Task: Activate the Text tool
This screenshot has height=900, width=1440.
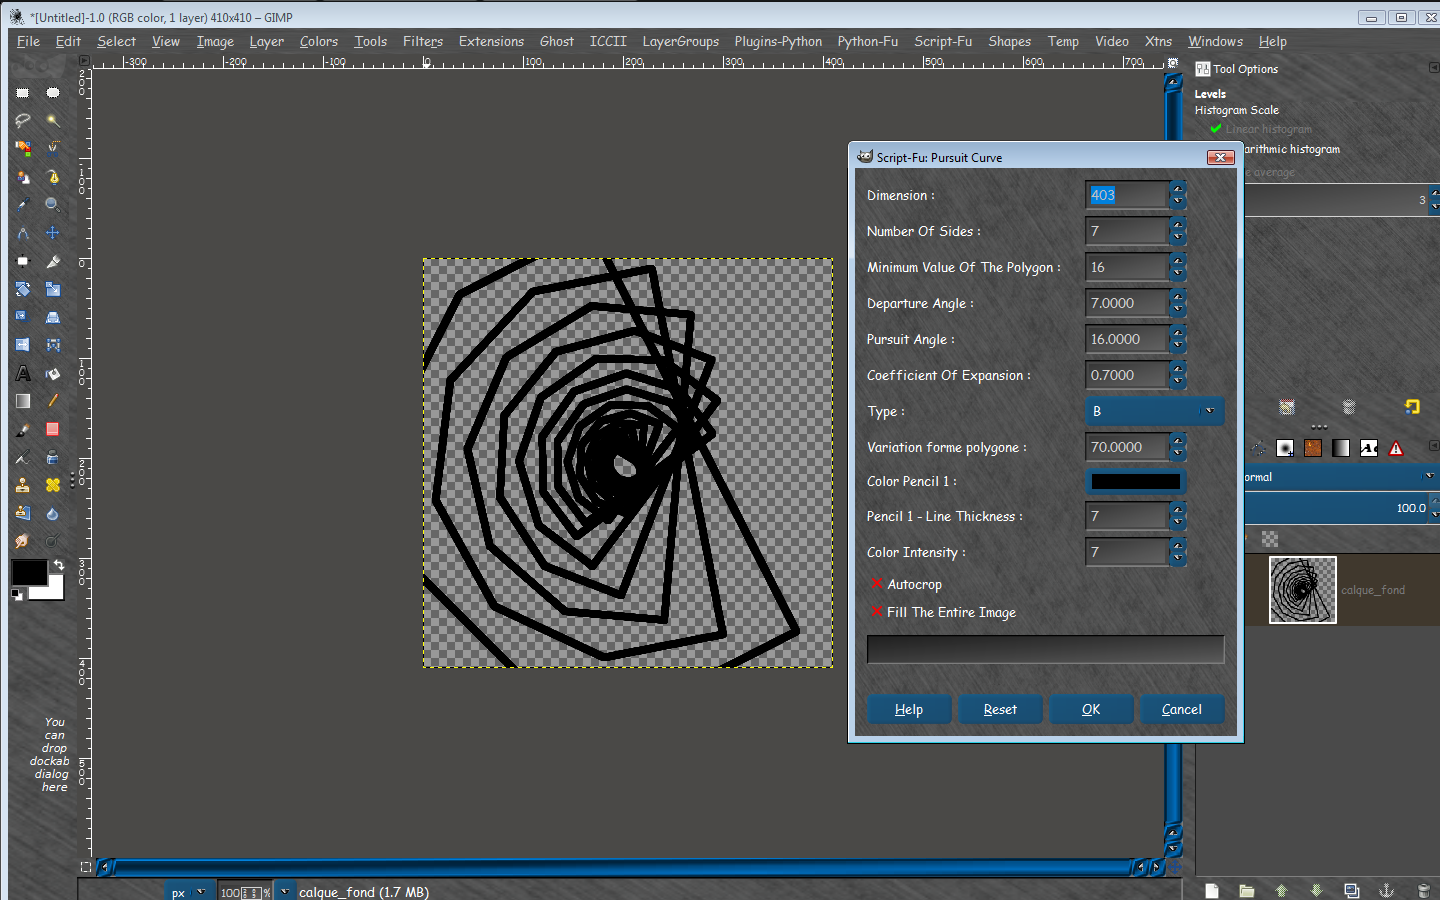Action: point(22,373)
